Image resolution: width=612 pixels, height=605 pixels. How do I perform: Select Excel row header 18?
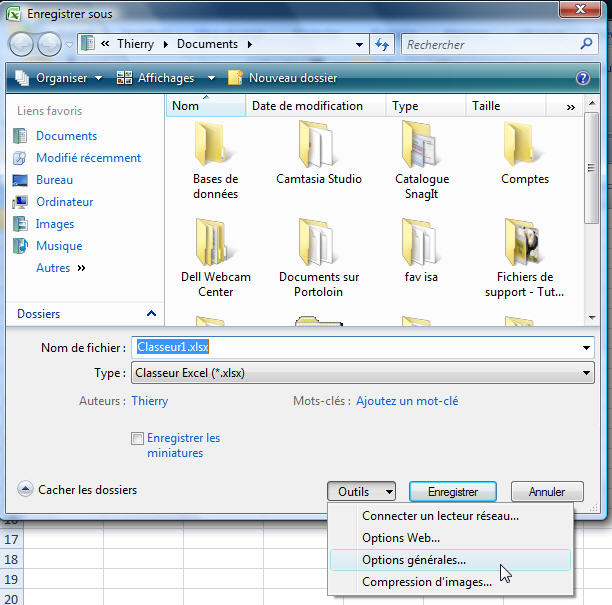(11, 559)
